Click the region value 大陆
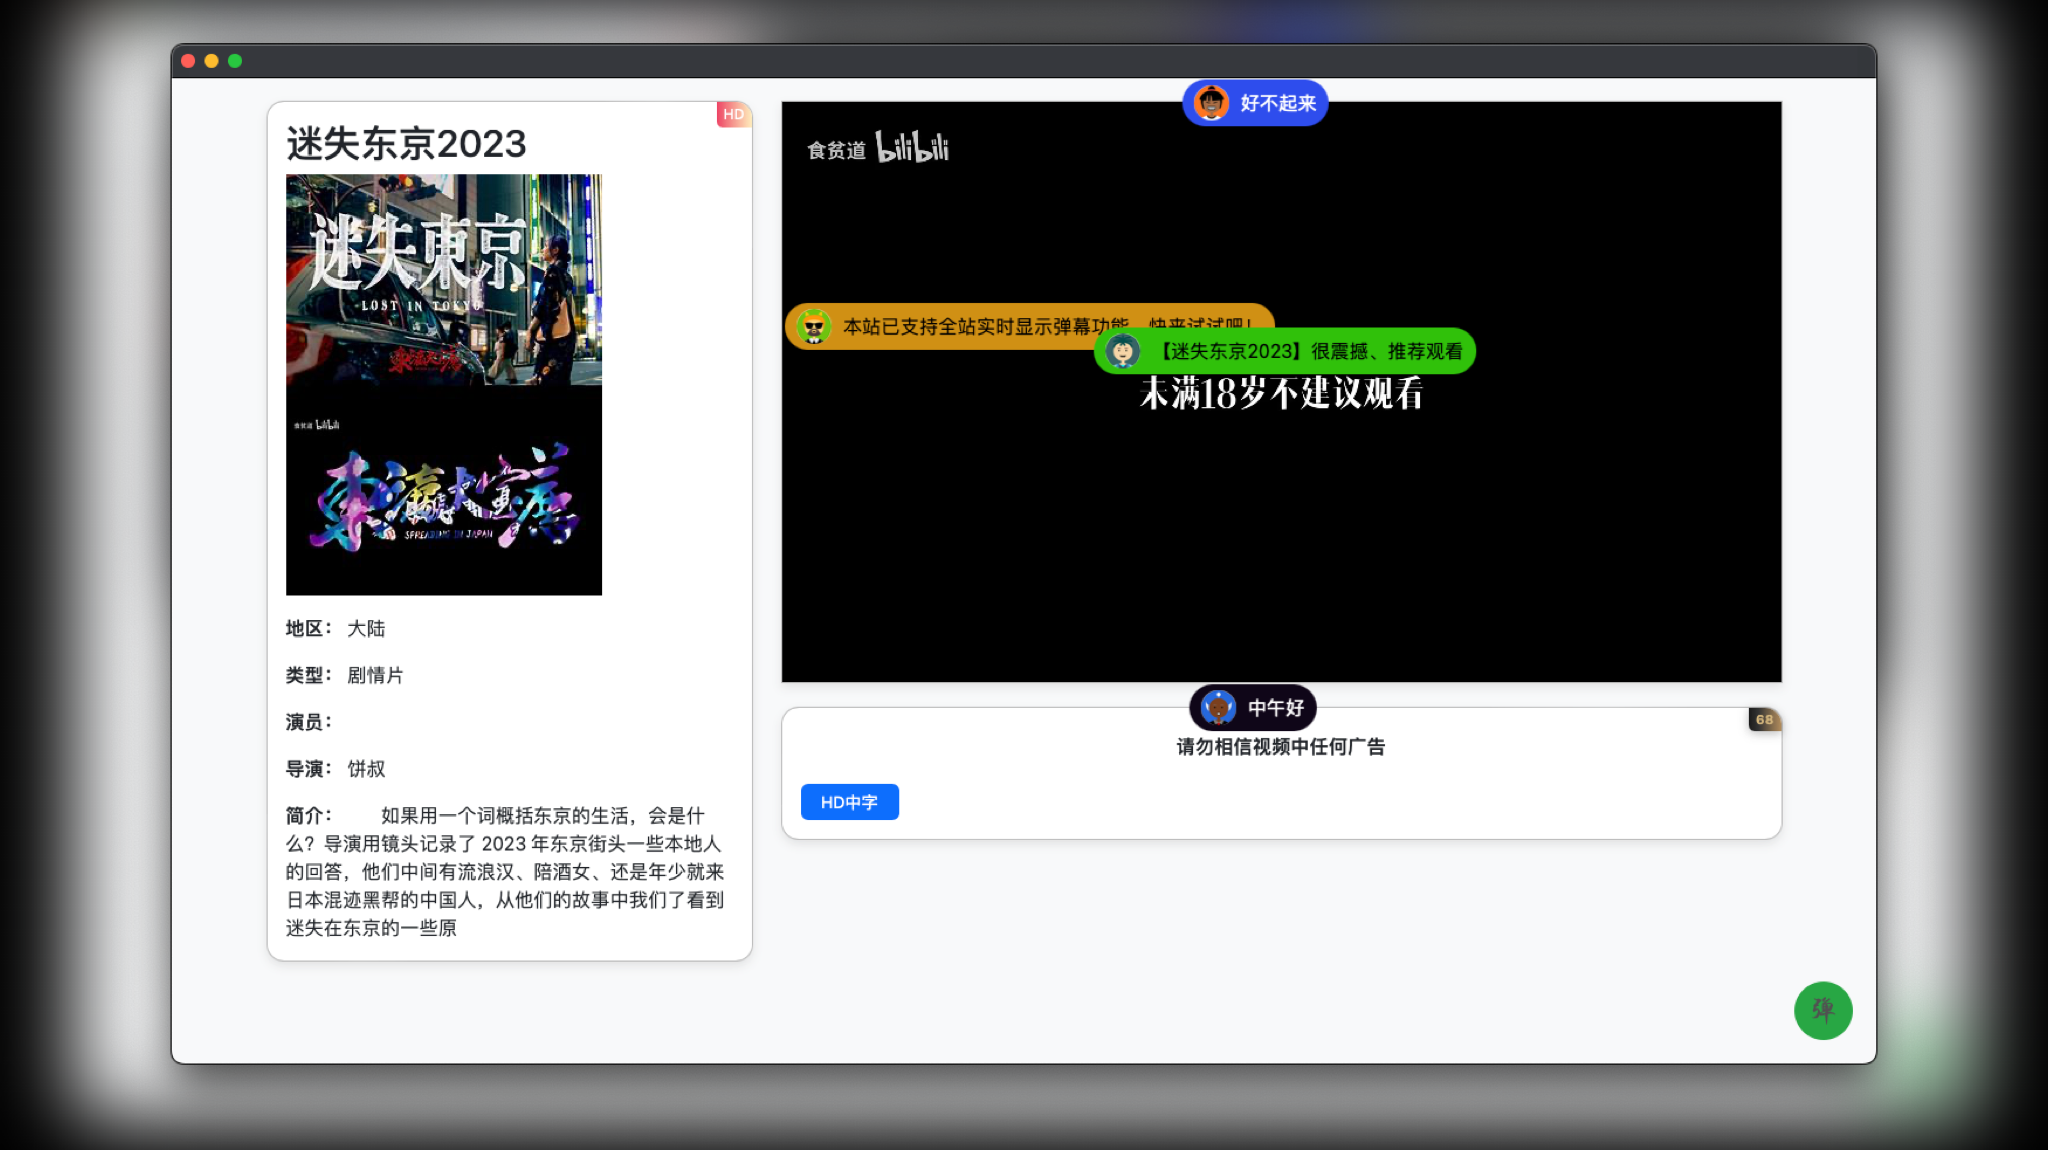The image size is (2048, 1150). point(366,628)
